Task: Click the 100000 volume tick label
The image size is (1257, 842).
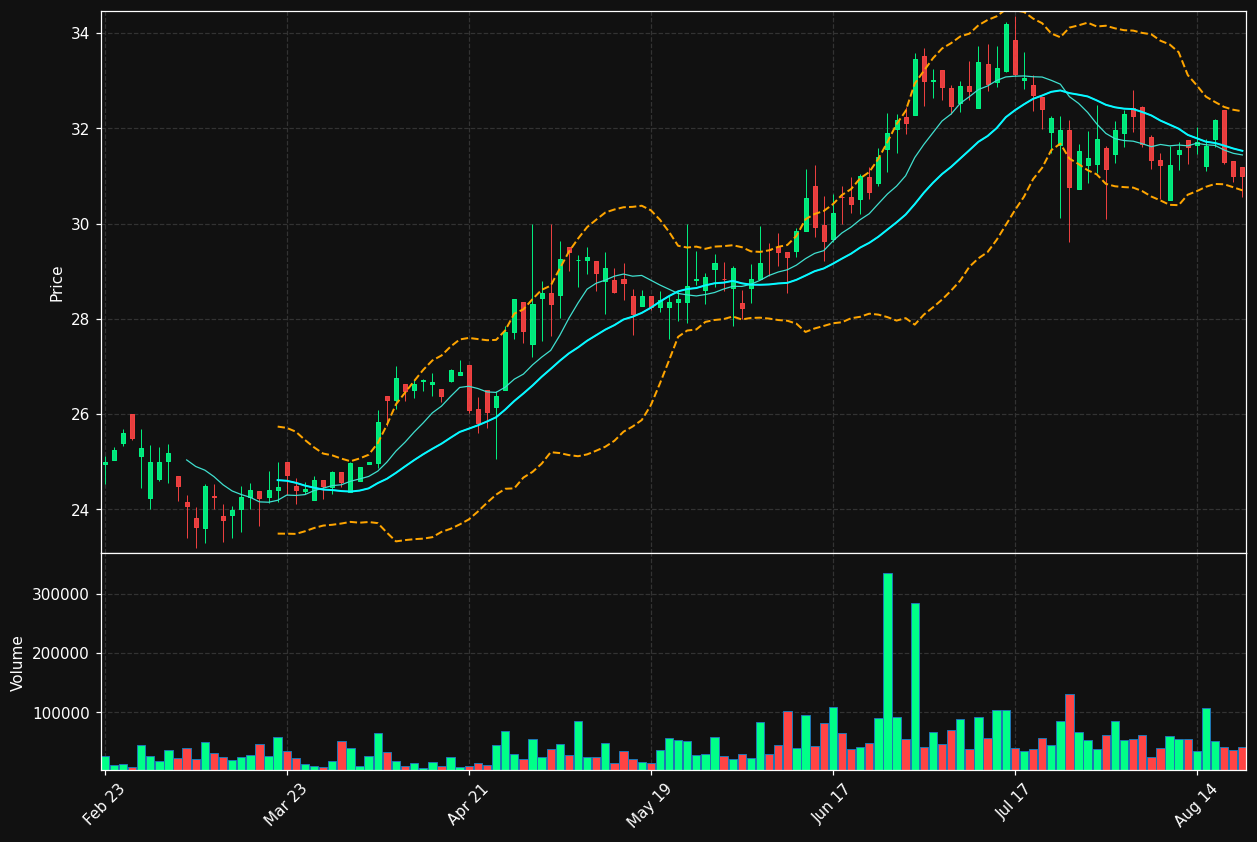Action: point(62,713)
